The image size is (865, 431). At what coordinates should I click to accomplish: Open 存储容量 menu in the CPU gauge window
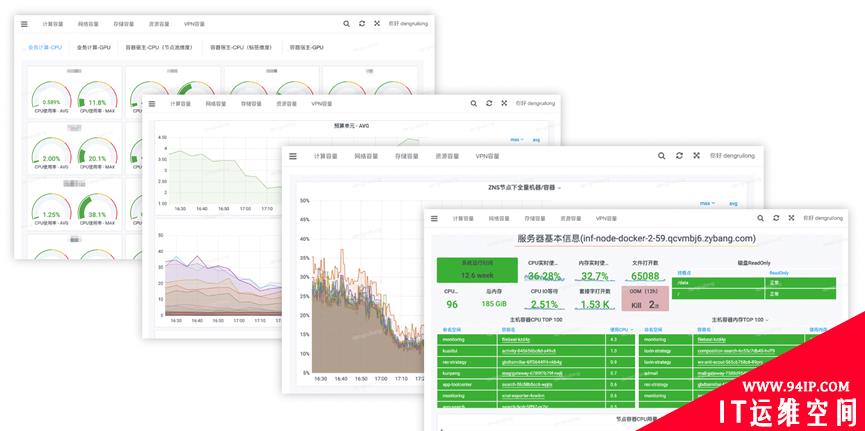(x=124, y=24)
